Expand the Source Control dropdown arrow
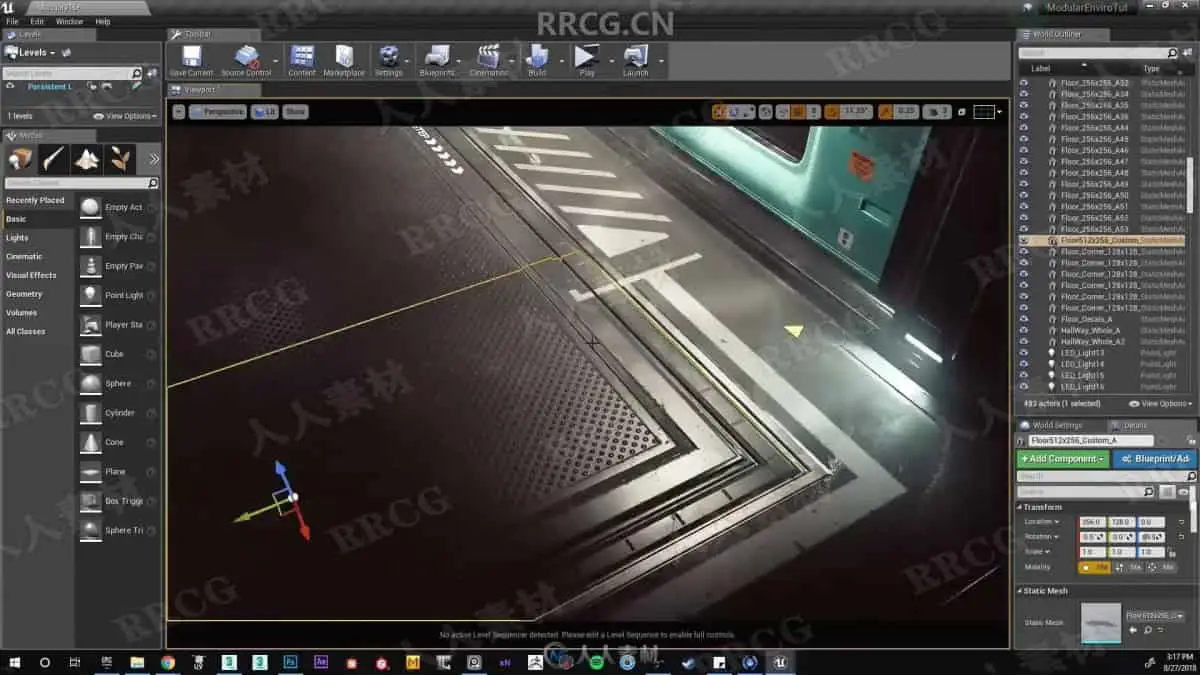Screen dimensions: 1200x675 (275, 60)
